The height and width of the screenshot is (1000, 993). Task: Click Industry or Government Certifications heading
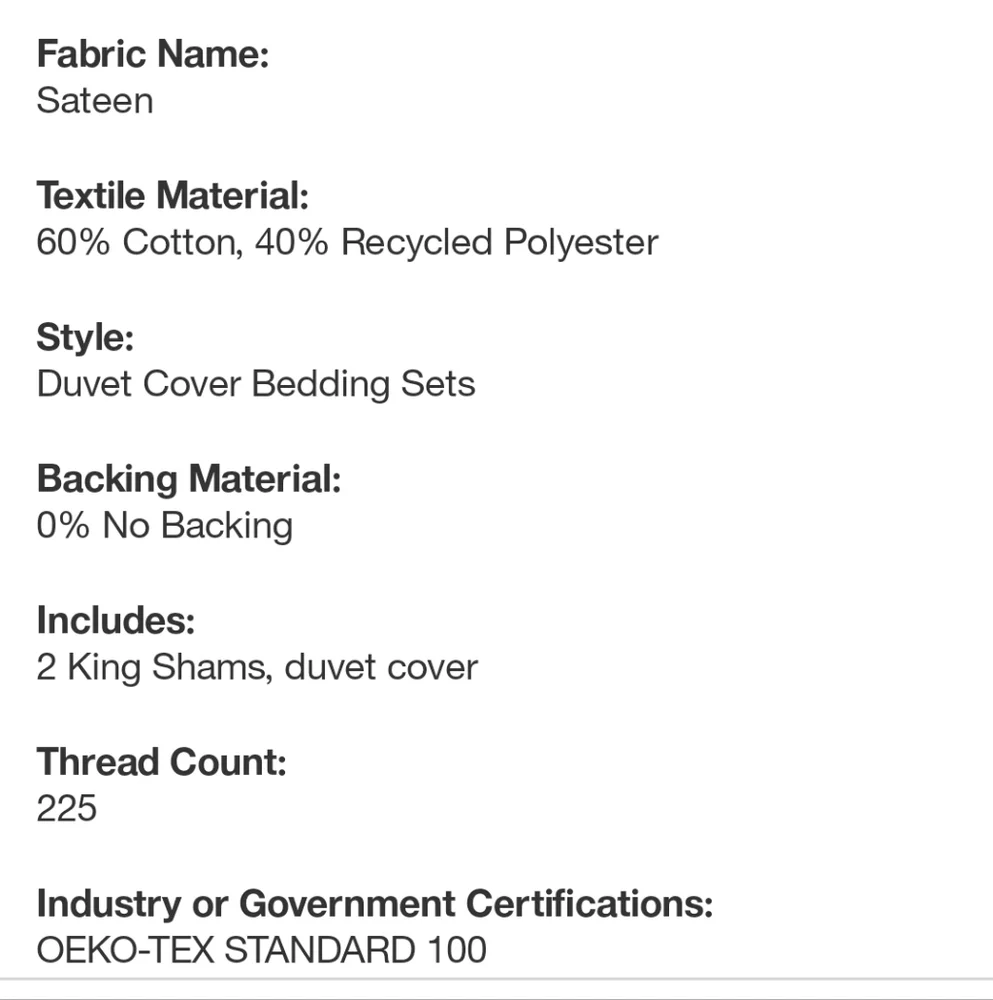[375, 904]
